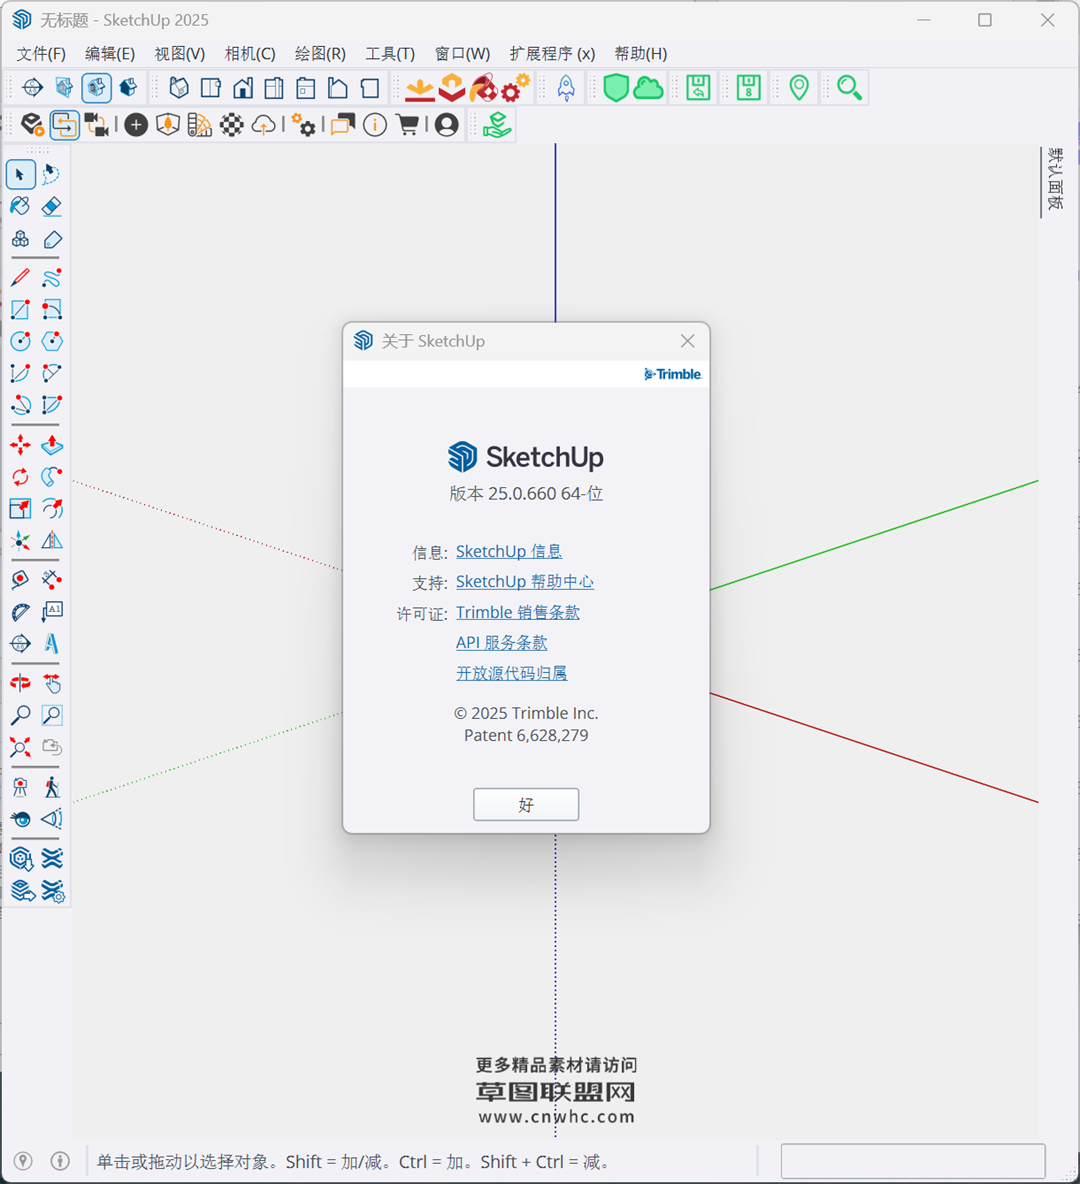This screenshot has width=1080, height=1184.
Task: Open 3D Warehouse download icon
Action: coord(419,88)
